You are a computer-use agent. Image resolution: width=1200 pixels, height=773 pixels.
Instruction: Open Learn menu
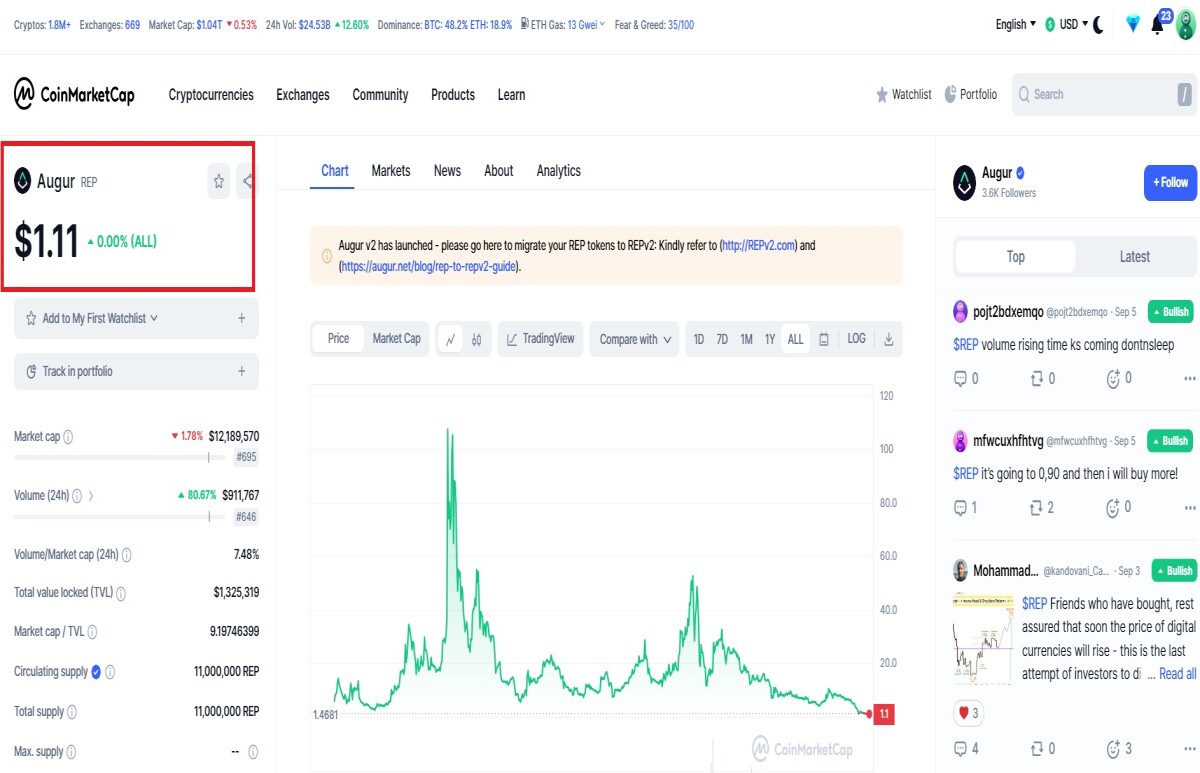(511, 95)
